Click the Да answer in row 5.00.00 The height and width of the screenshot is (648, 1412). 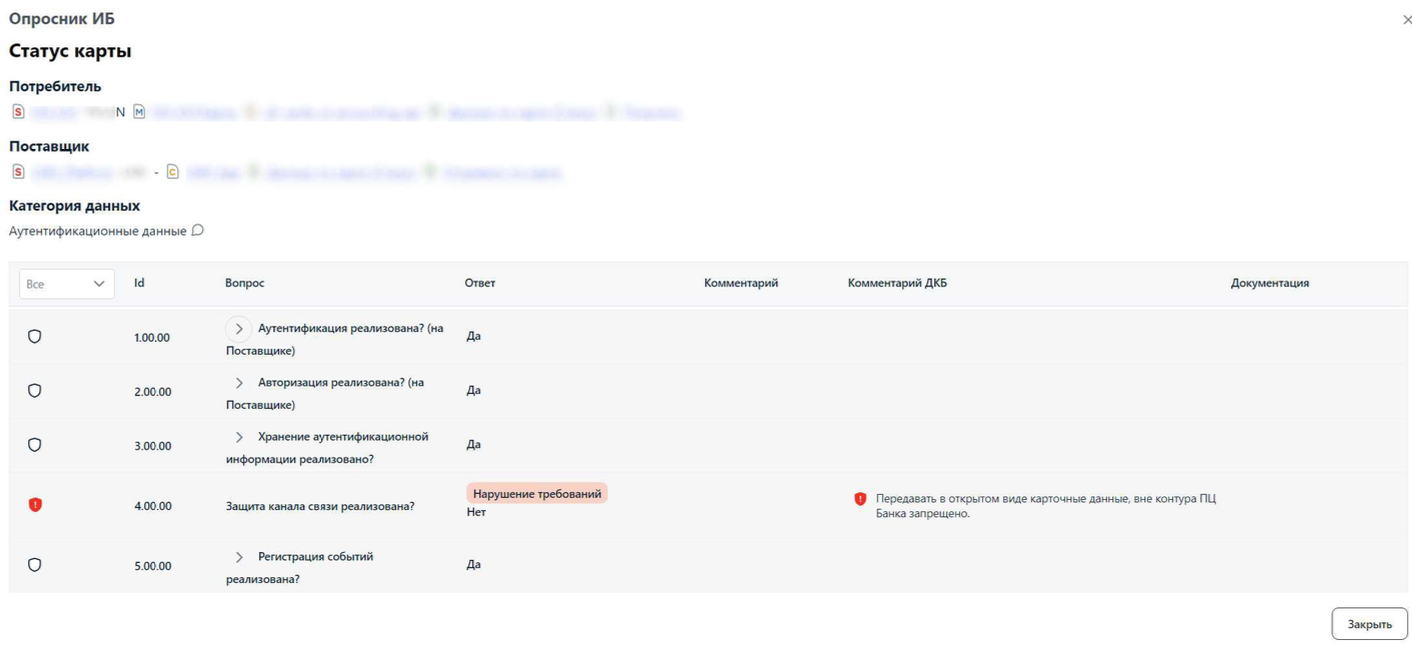474,564
